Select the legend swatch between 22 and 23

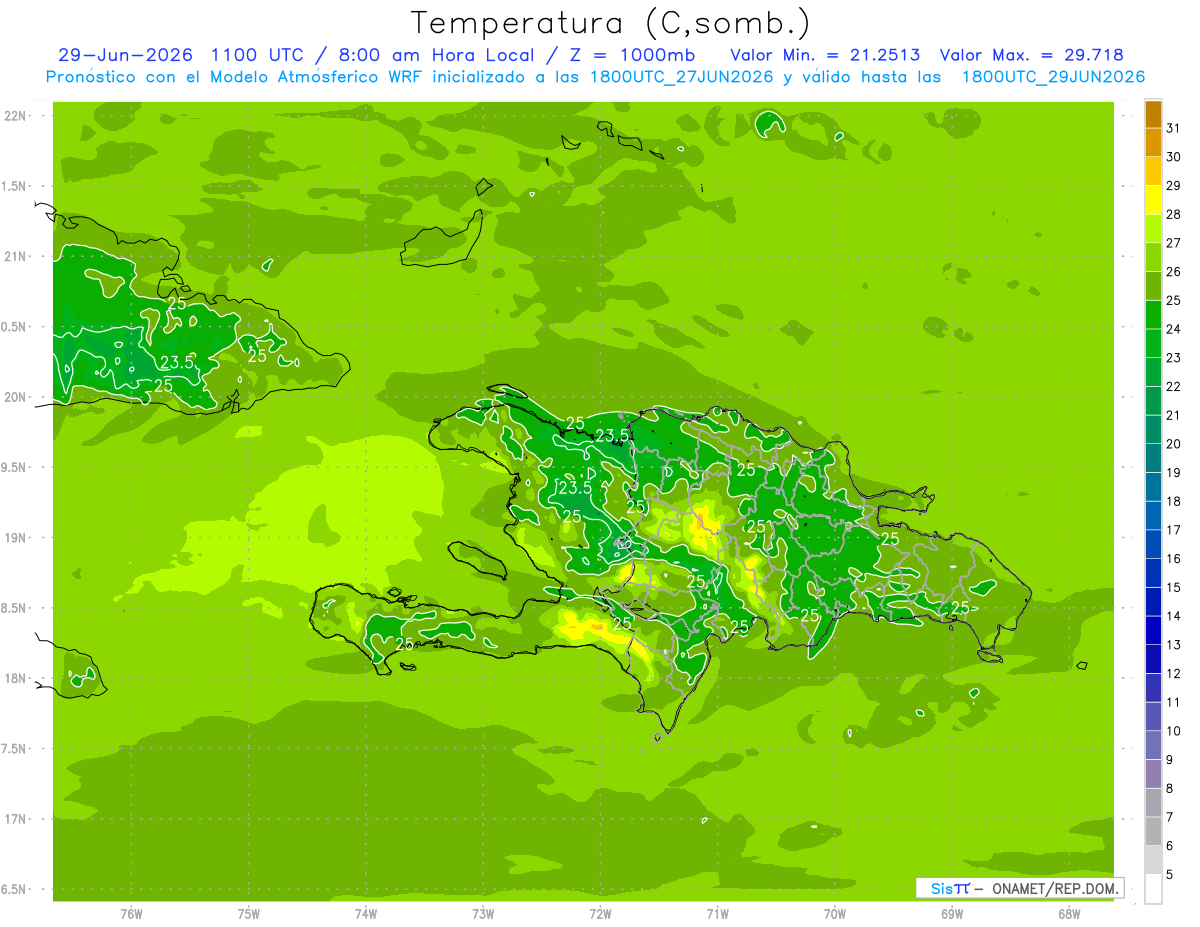1153,372
